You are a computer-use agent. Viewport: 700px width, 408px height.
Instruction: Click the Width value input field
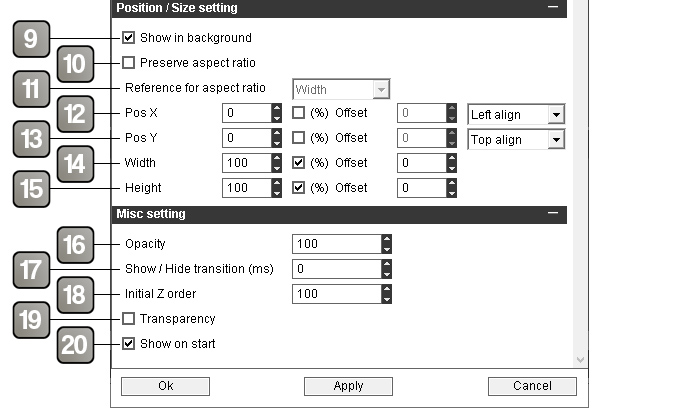[x=247, y=163]
